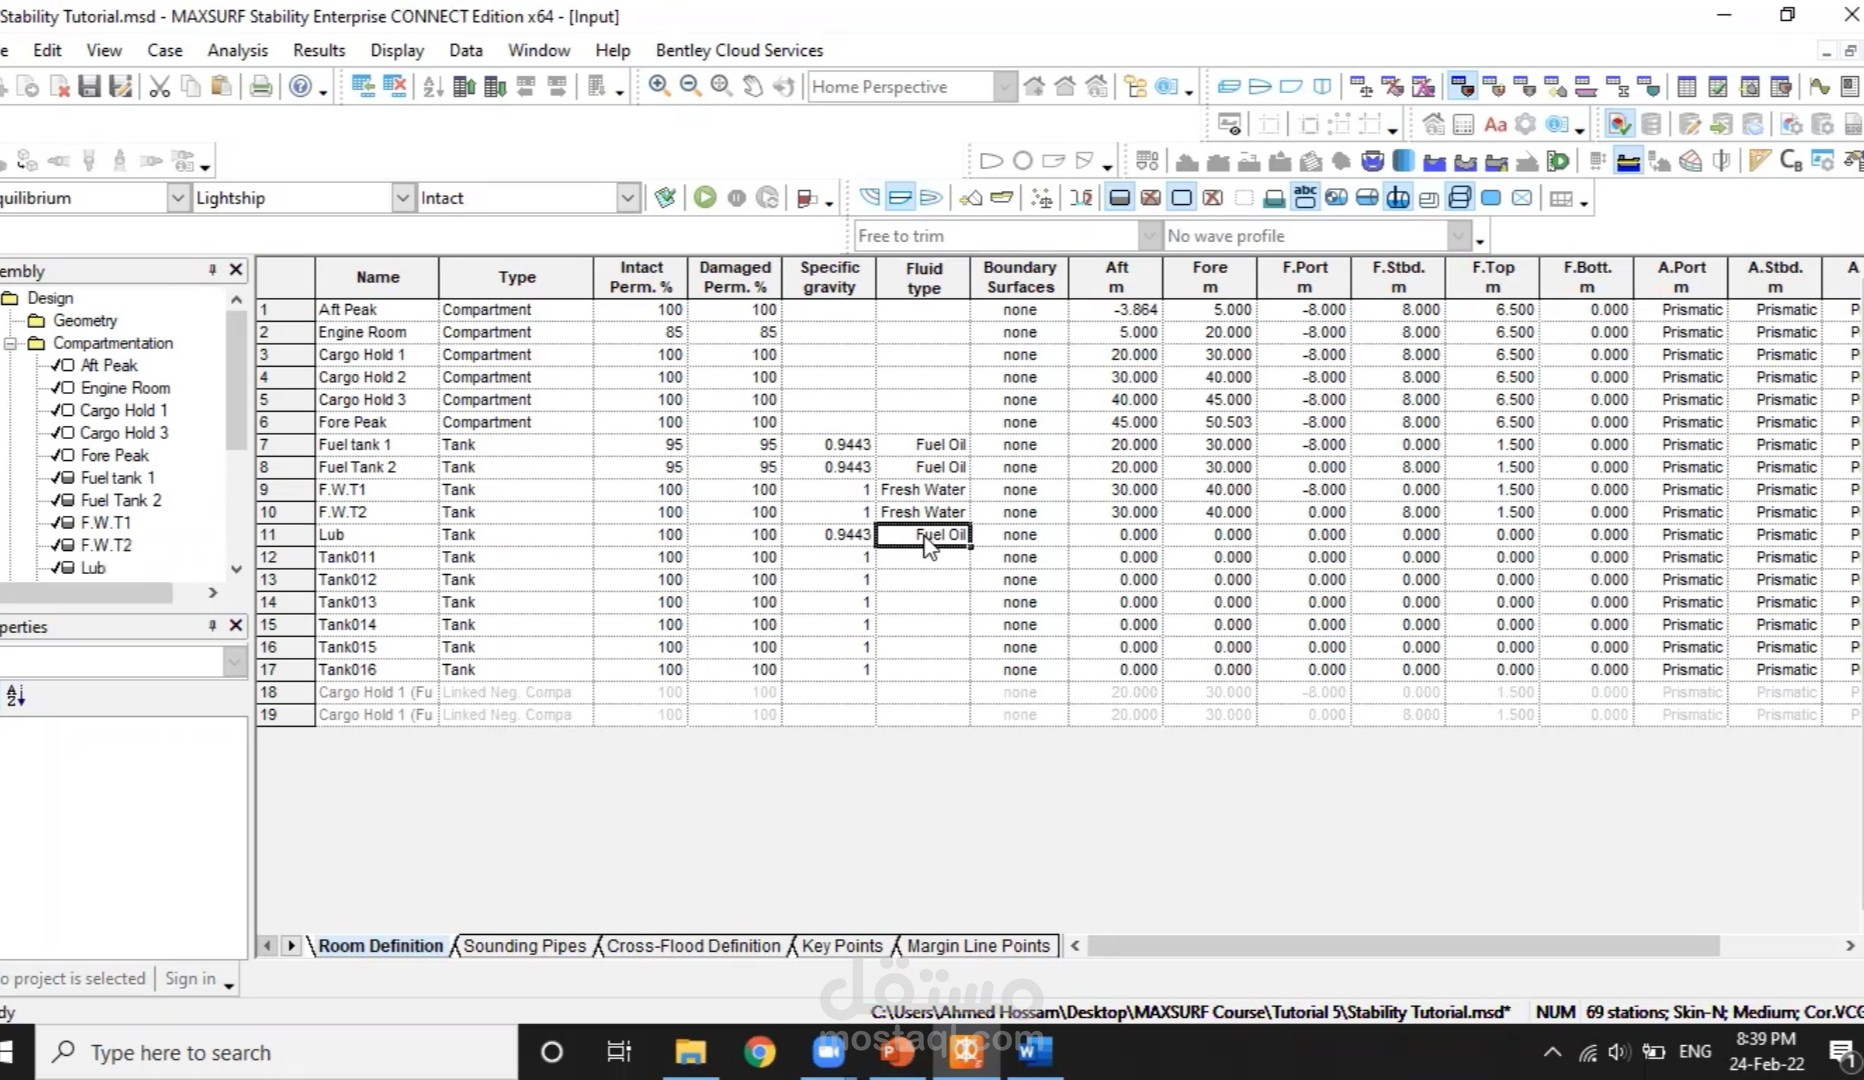Close the Properties panel
The width and height of the screenshot is (1864, 1080).
click(236, 626)
